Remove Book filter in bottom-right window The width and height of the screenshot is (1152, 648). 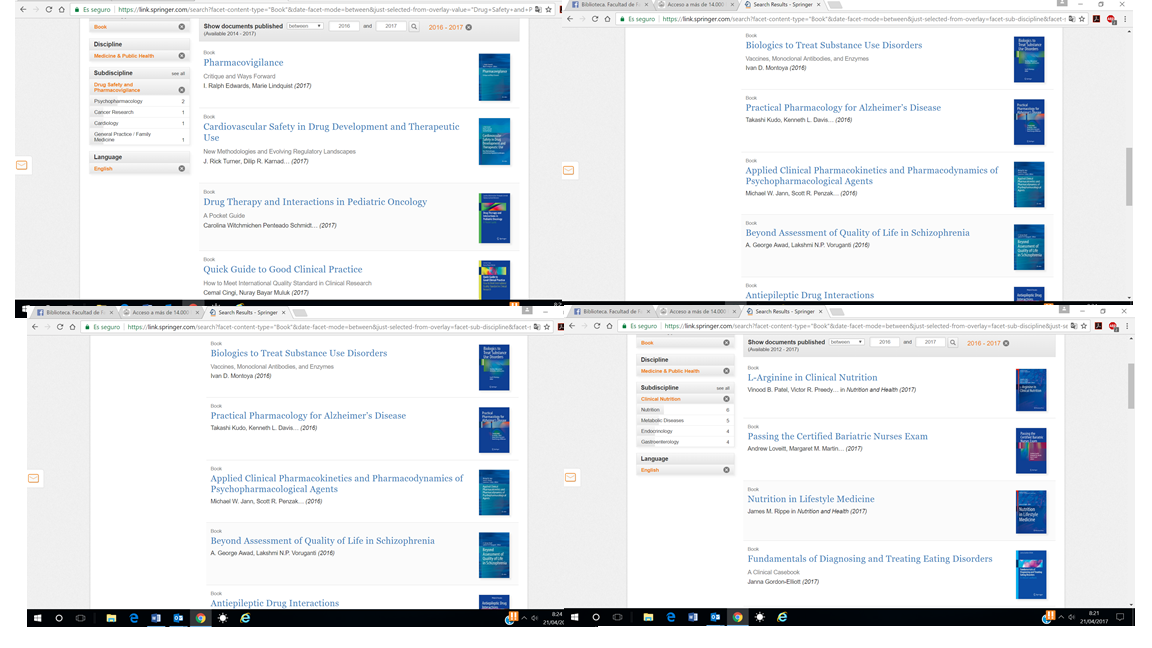pos(726,343)
